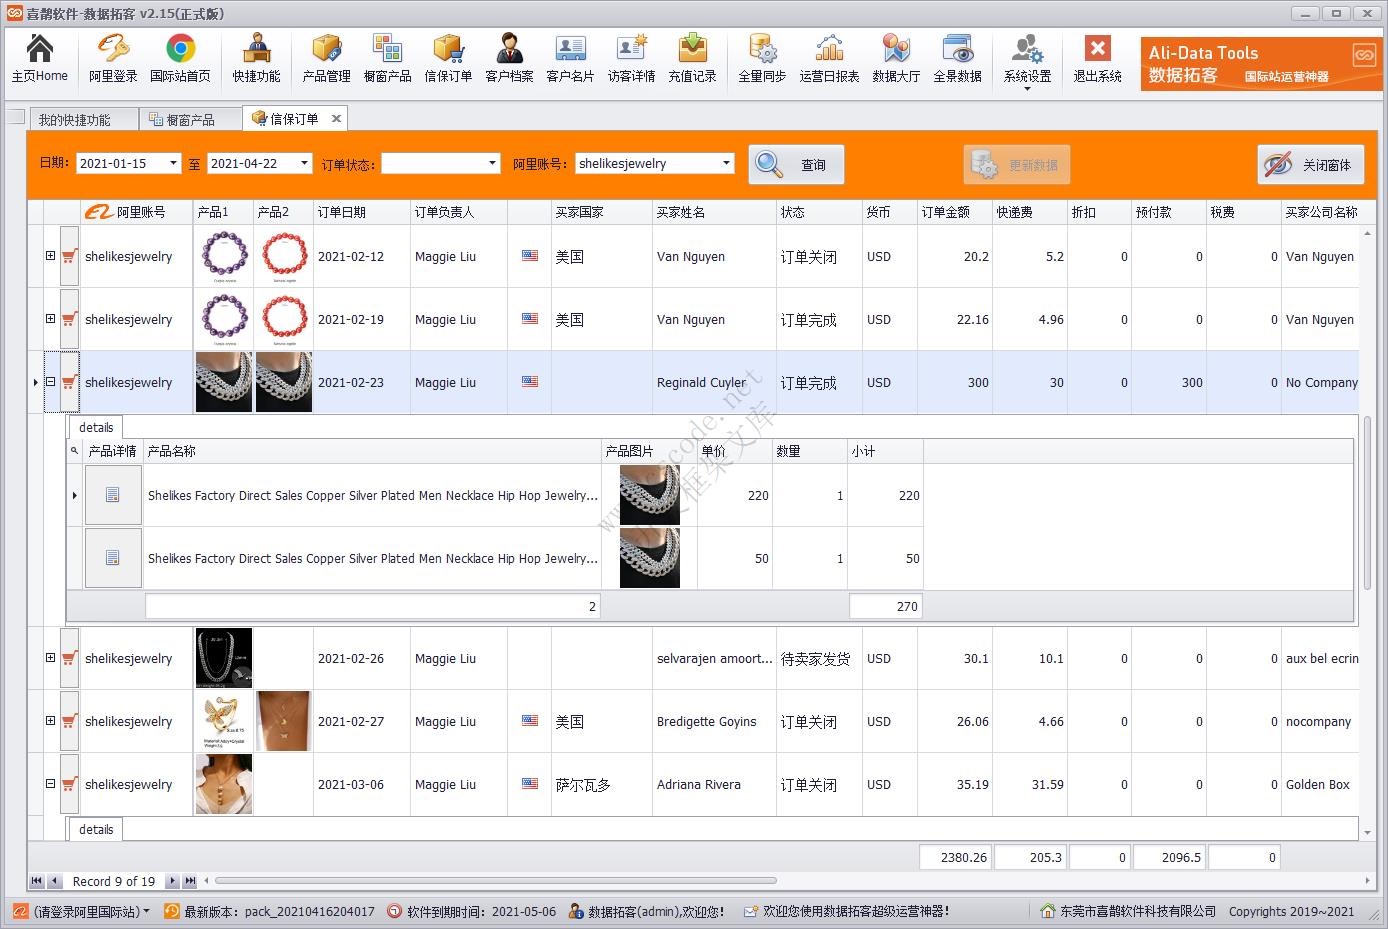Click the 关闭窗体 button

point(1310,165)
